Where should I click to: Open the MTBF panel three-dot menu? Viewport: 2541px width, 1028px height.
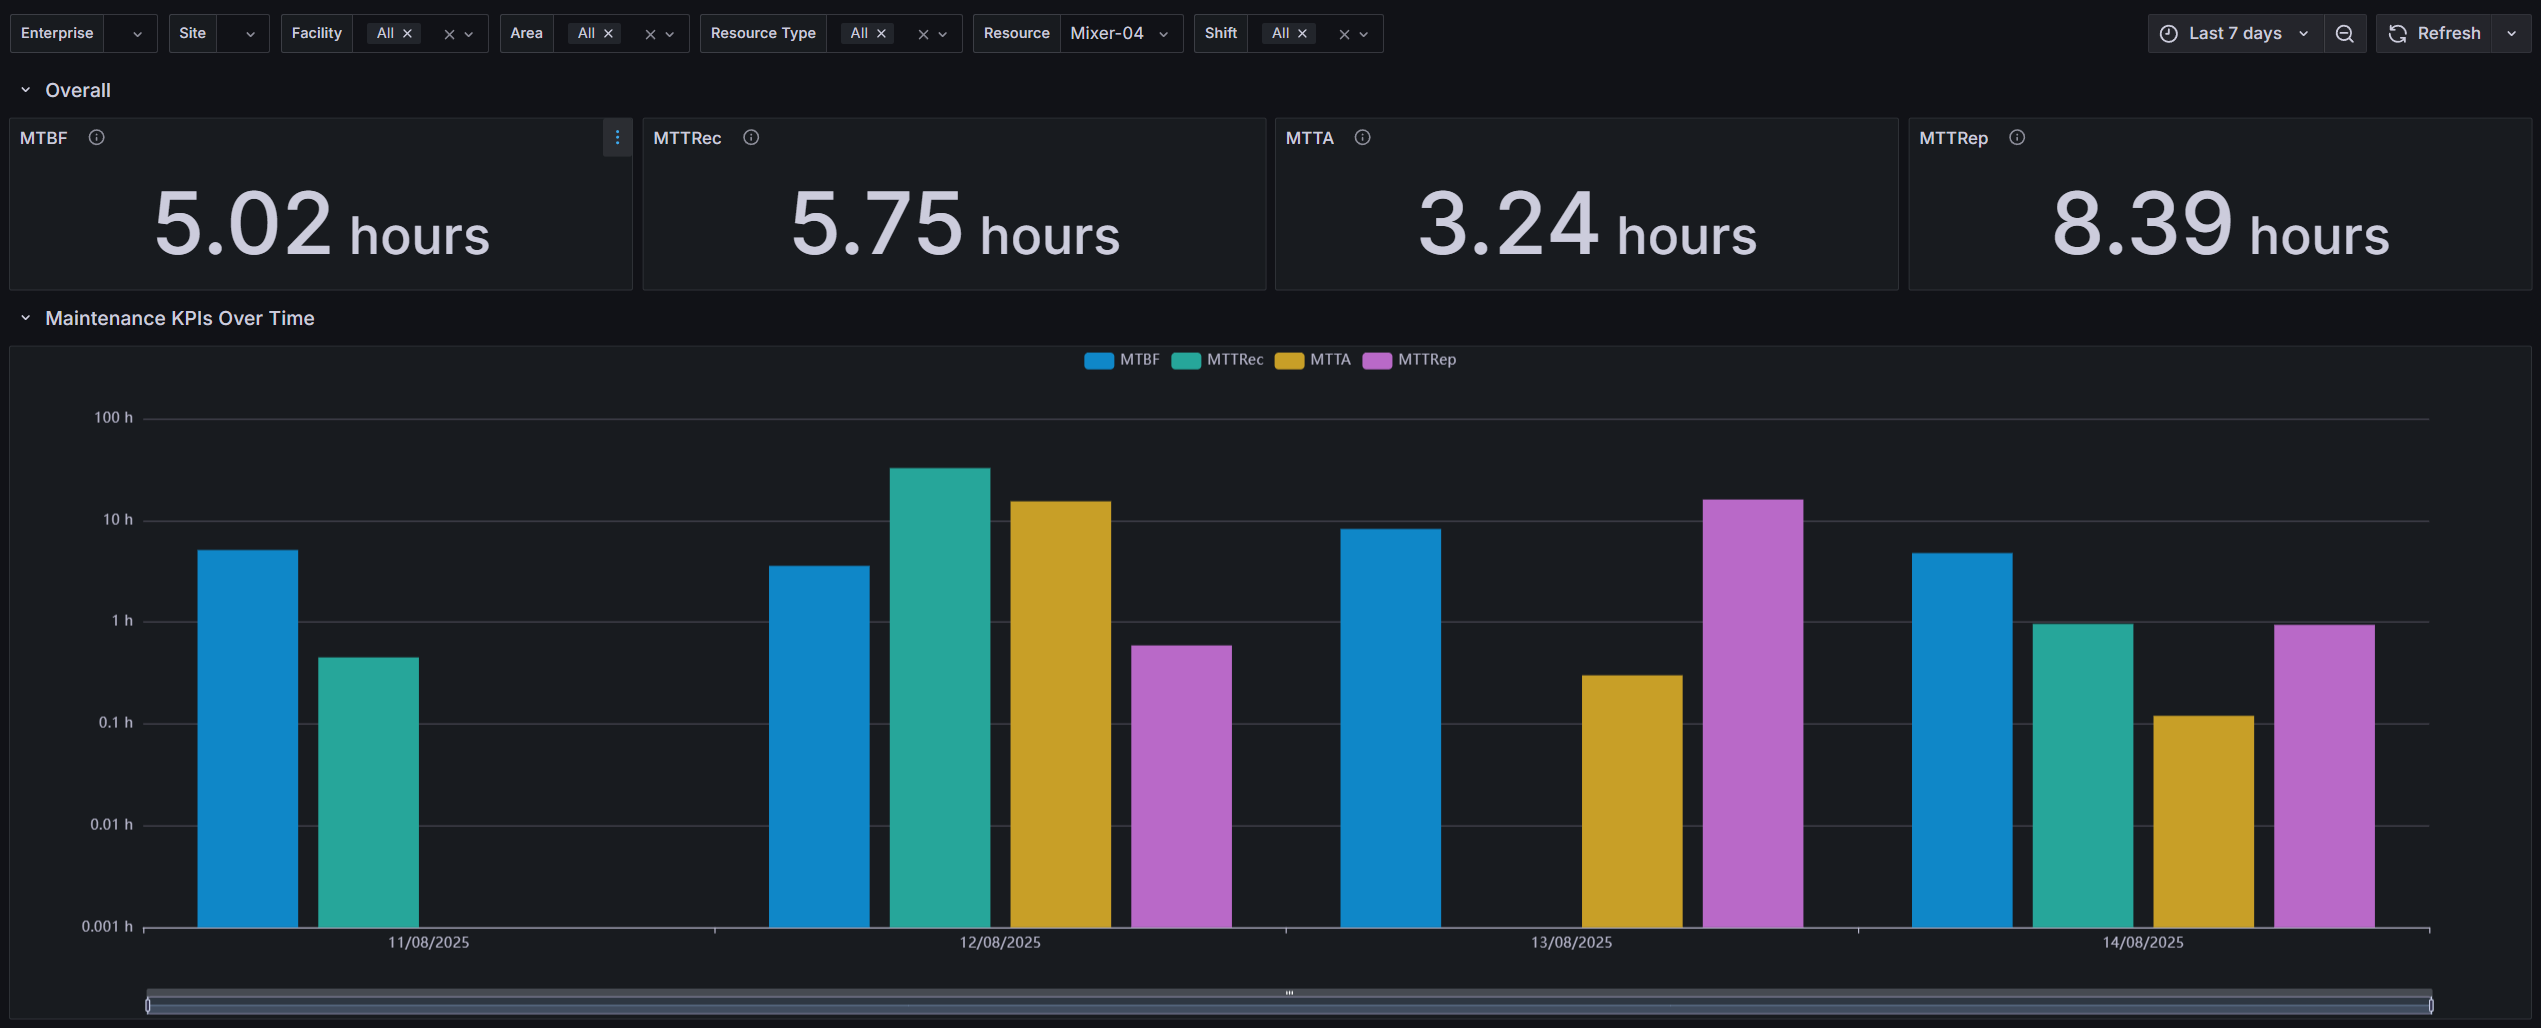click(x=617, y=138)
